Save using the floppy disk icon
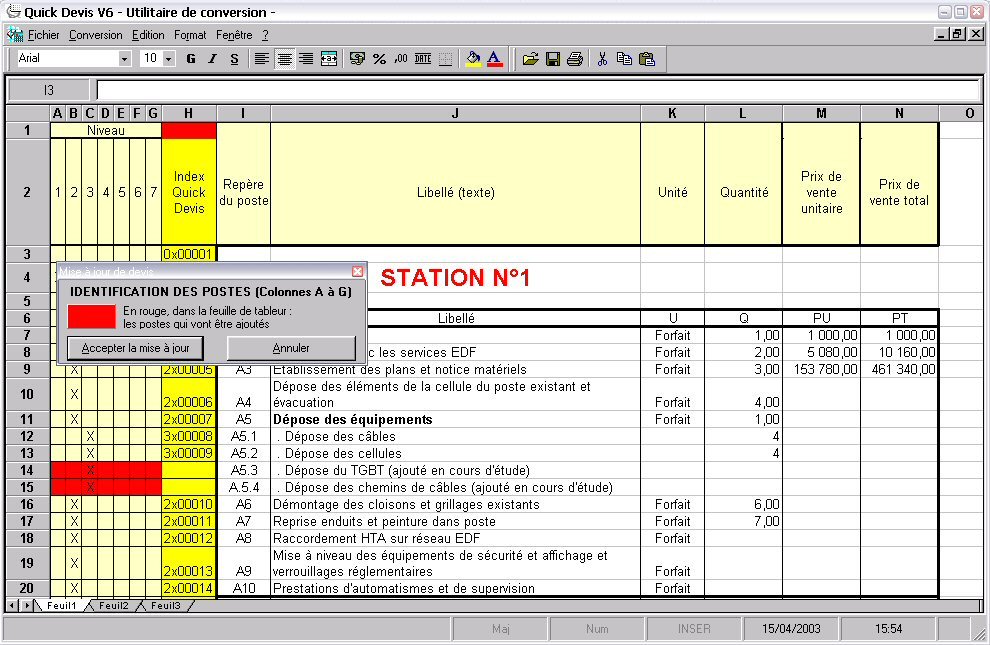This screenshot has height=645, width=990. pyautogui.click(x=553, y=59)
